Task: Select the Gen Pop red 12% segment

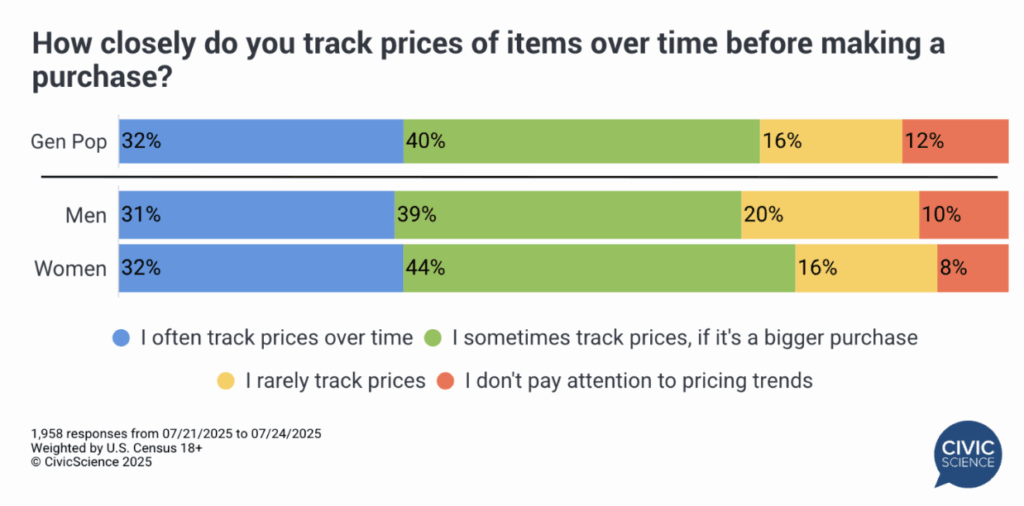Action: (954, 141)
